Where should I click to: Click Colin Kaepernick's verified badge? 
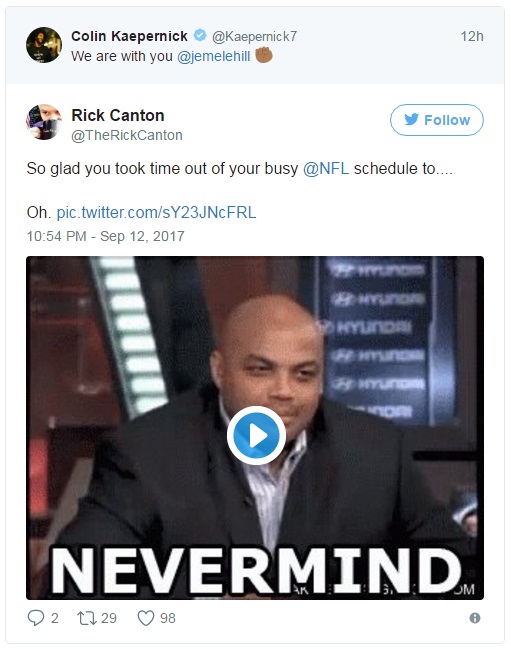coord(200,36)
